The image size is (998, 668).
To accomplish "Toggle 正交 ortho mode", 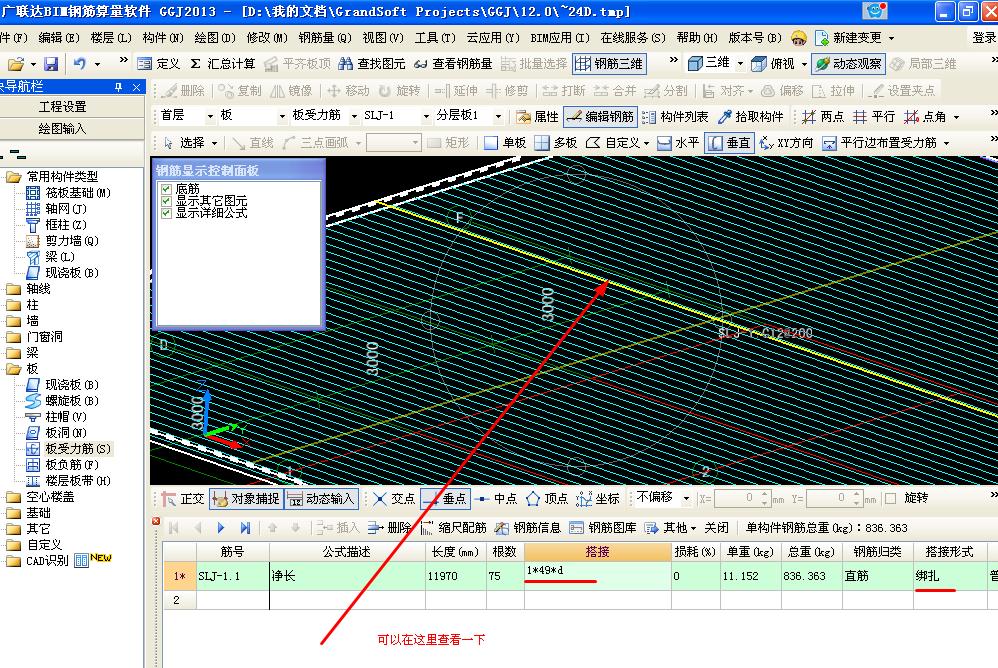I will 183,499.
